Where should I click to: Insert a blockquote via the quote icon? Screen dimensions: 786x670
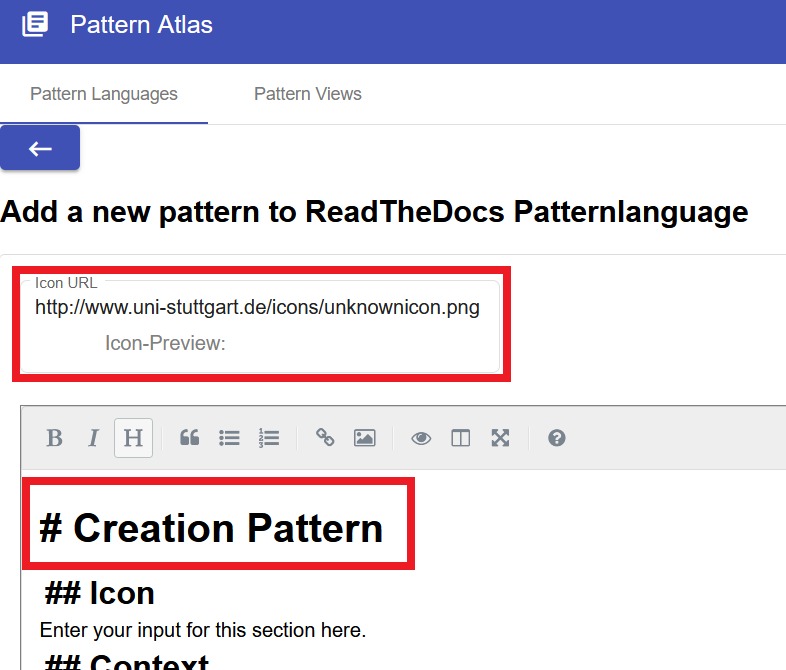(x=189, y=438)
